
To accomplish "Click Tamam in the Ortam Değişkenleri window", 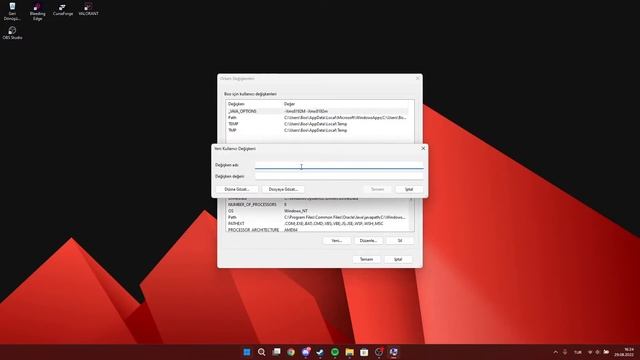I will [367, 260].
